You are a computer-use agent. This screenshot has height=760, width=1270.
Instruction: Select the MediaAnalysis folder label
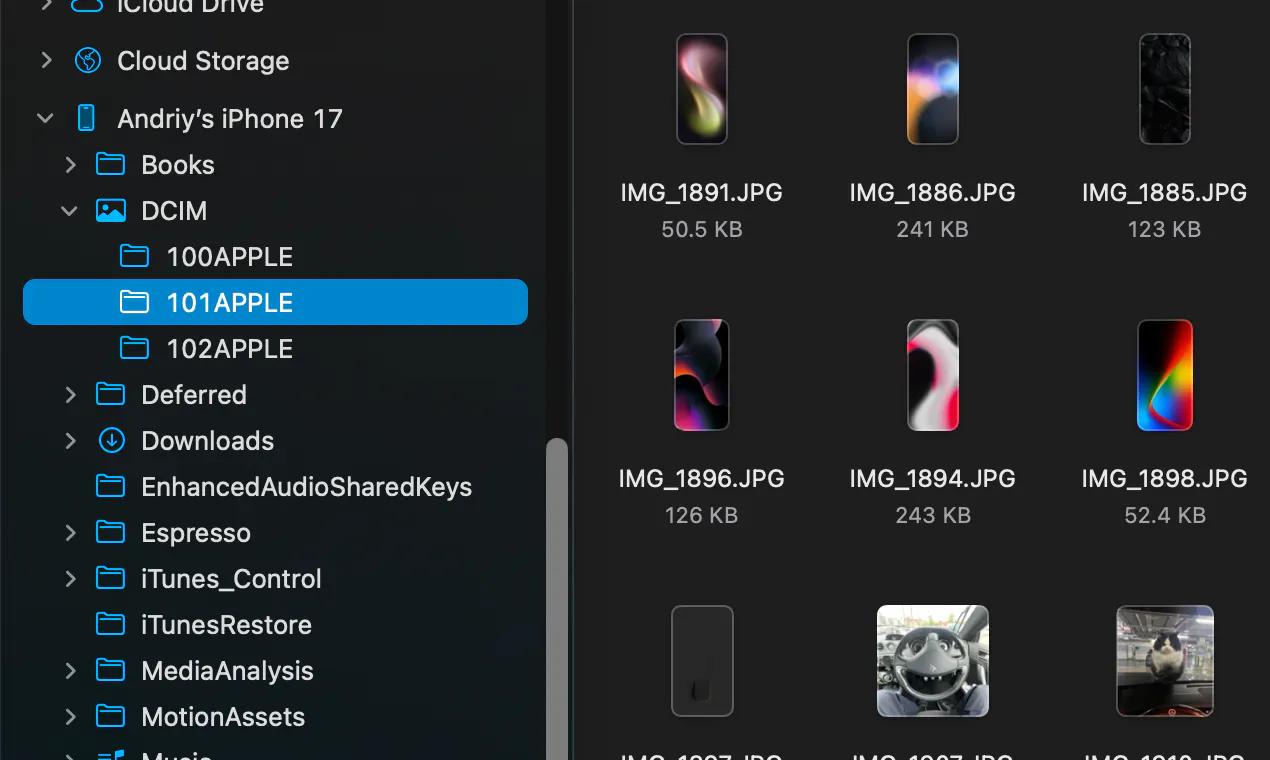228,671
